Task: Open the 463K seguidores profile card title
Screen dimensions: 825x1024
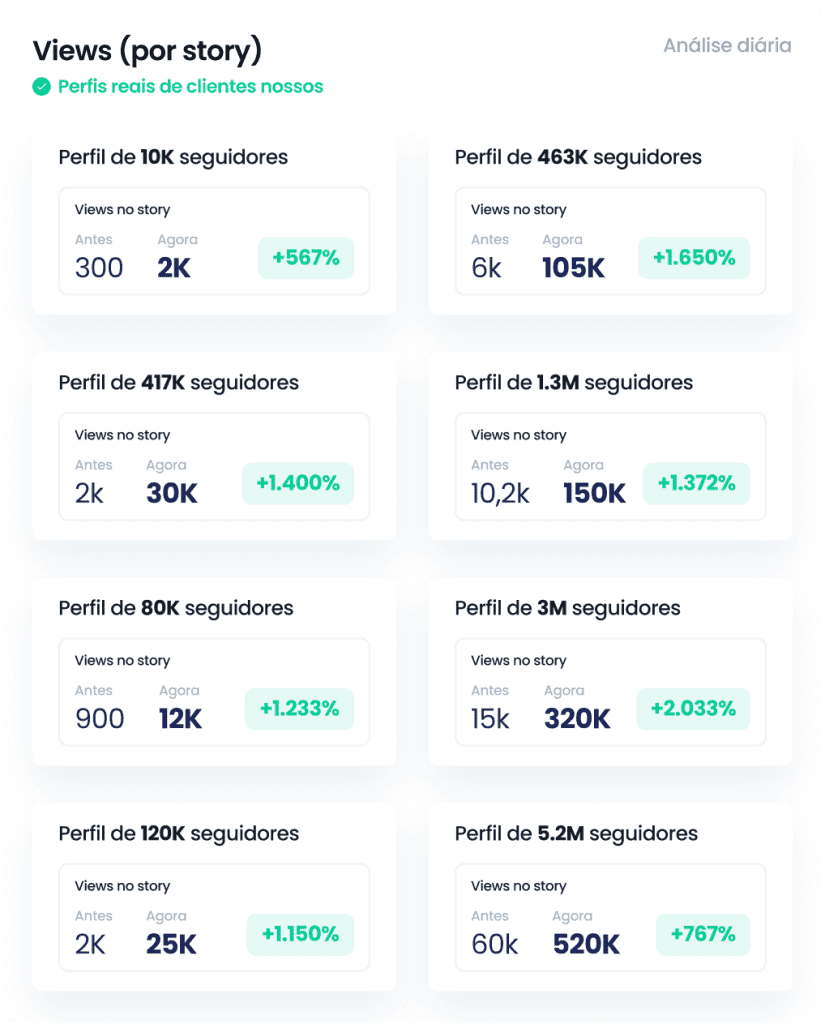Action: pos(578,157)
